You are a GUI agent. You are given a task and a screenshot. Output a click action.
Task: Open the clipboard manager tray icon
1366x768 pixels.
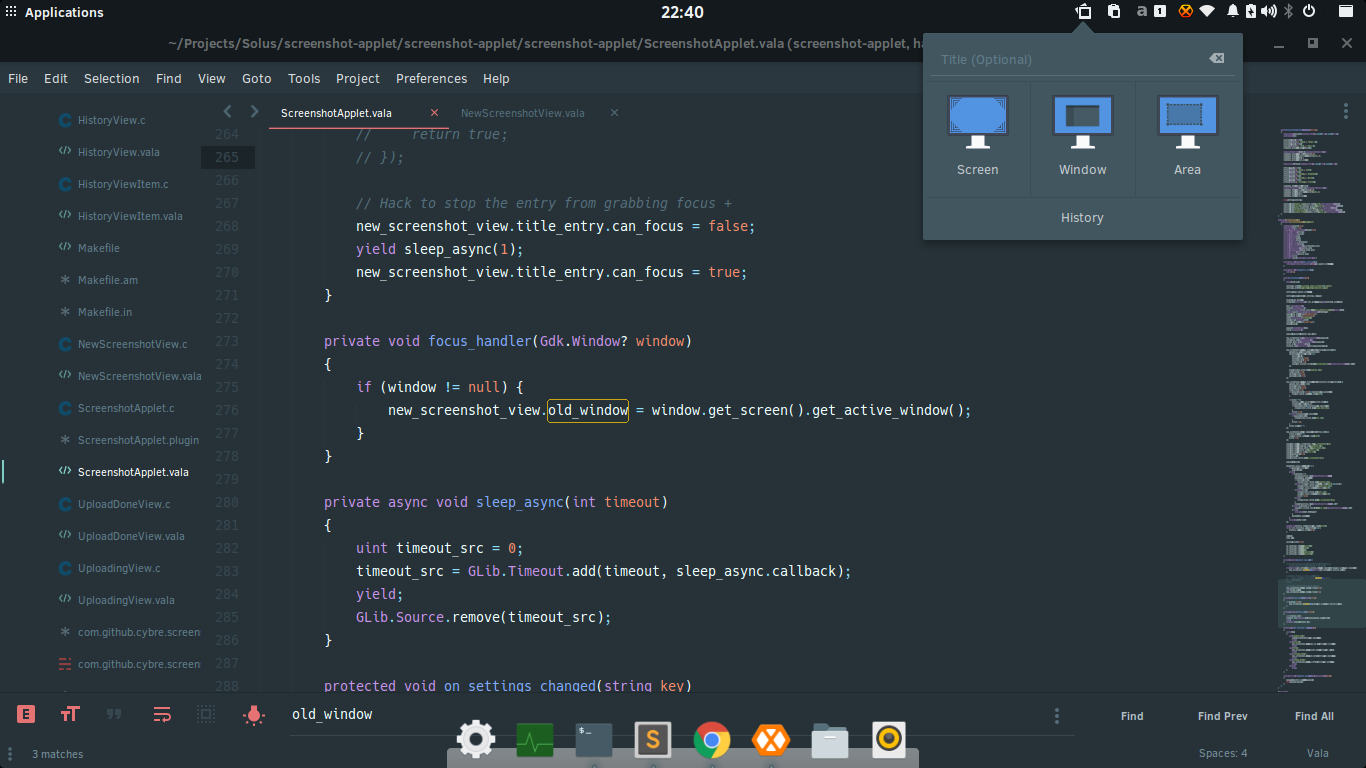[x=1113, y=12]
